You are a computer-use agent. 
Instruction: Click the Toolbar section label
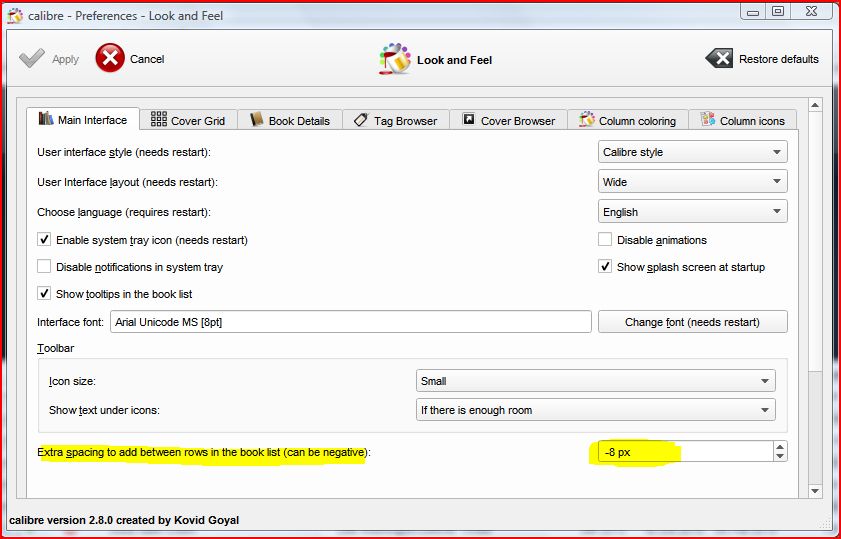coord(56,348)
